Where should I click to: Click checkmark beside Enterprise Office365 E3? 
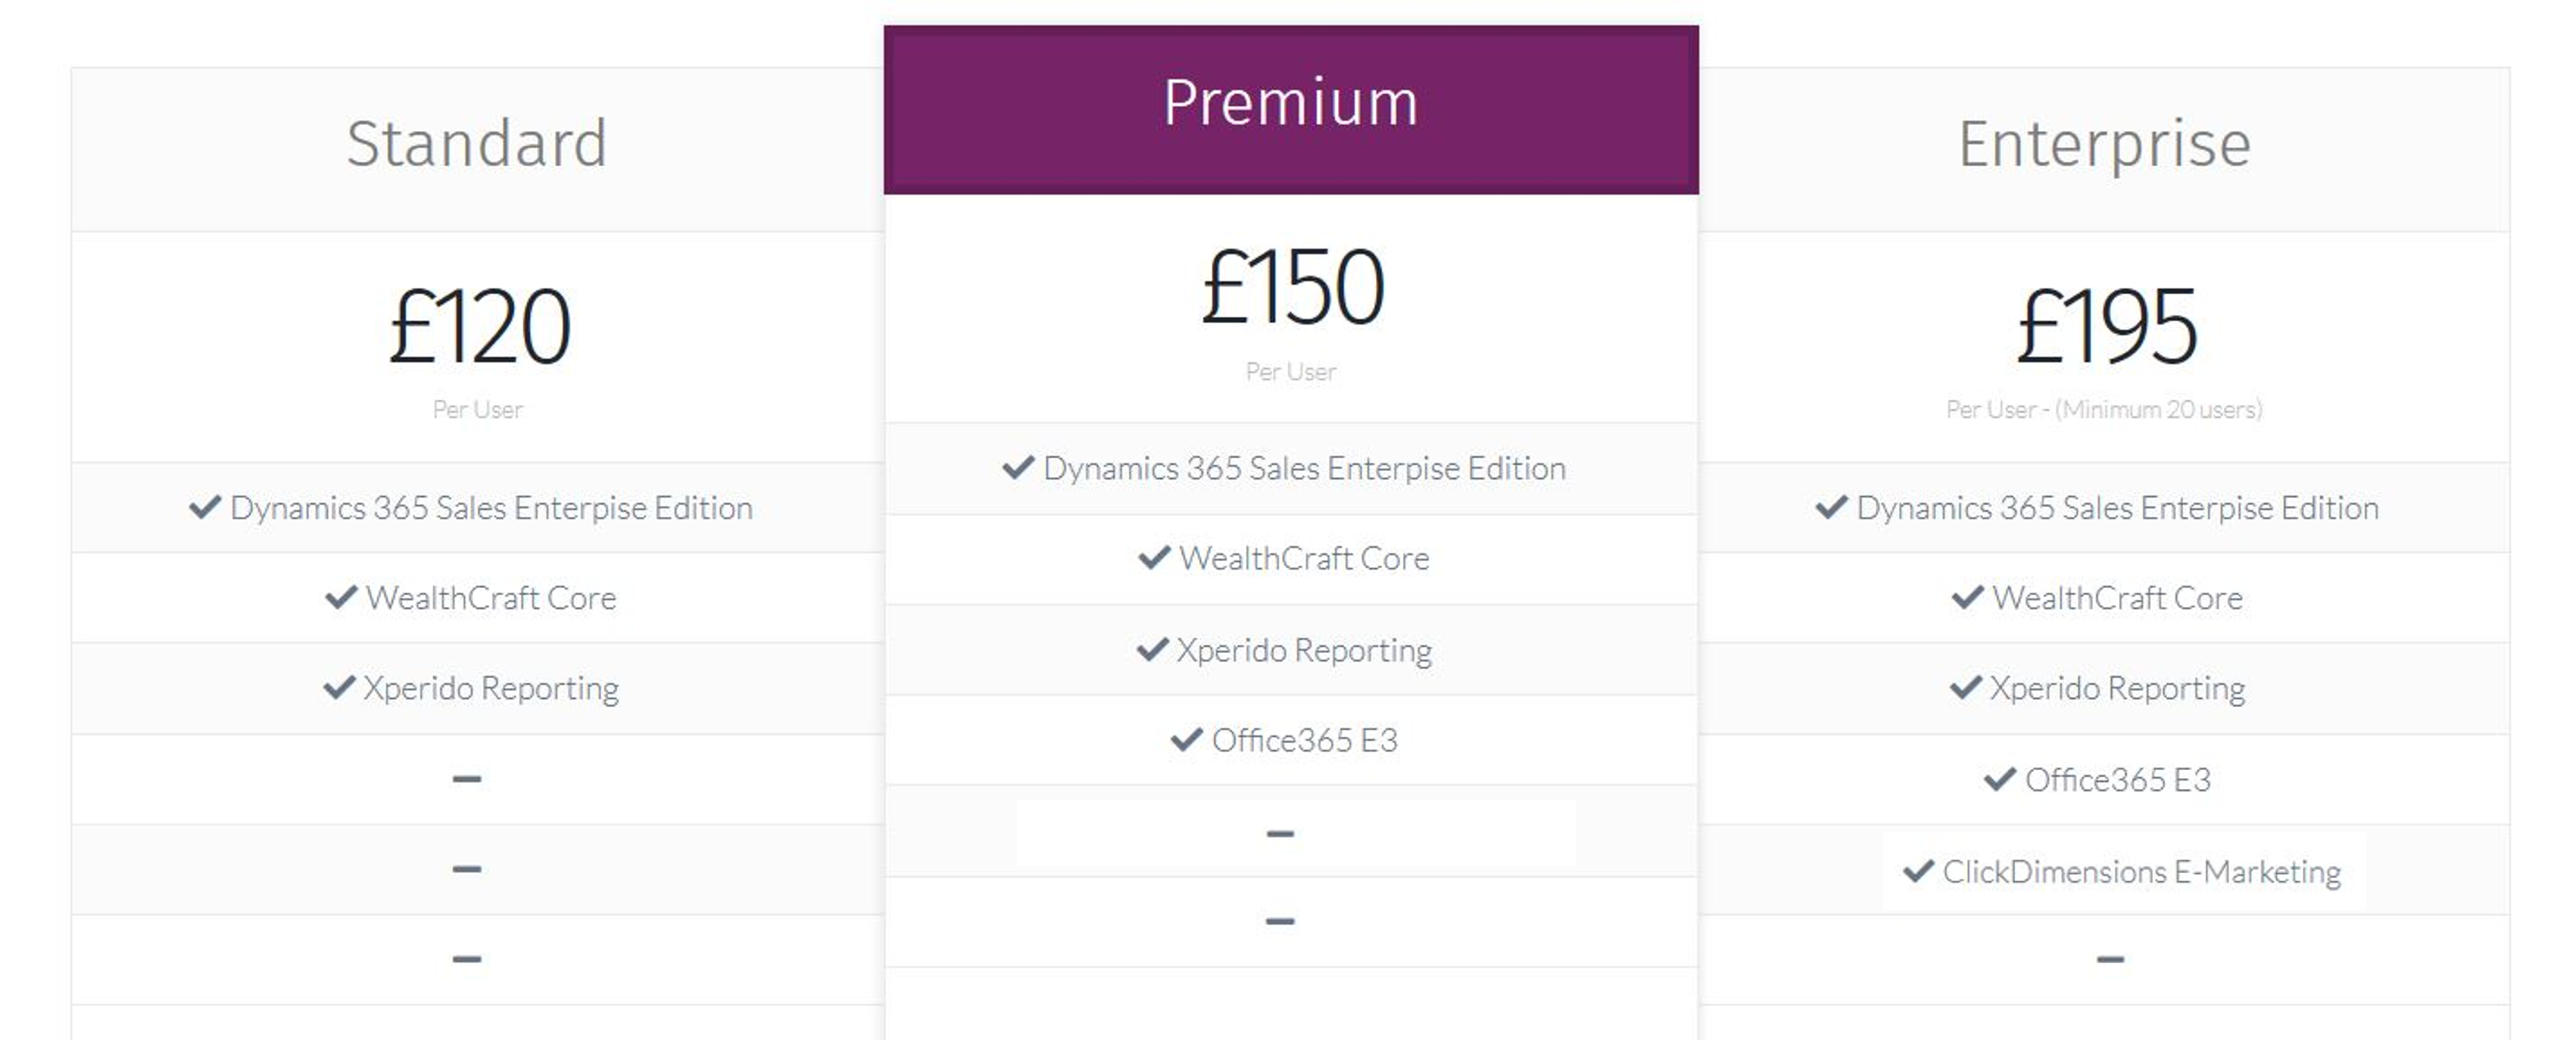[x=2000, y=780]
